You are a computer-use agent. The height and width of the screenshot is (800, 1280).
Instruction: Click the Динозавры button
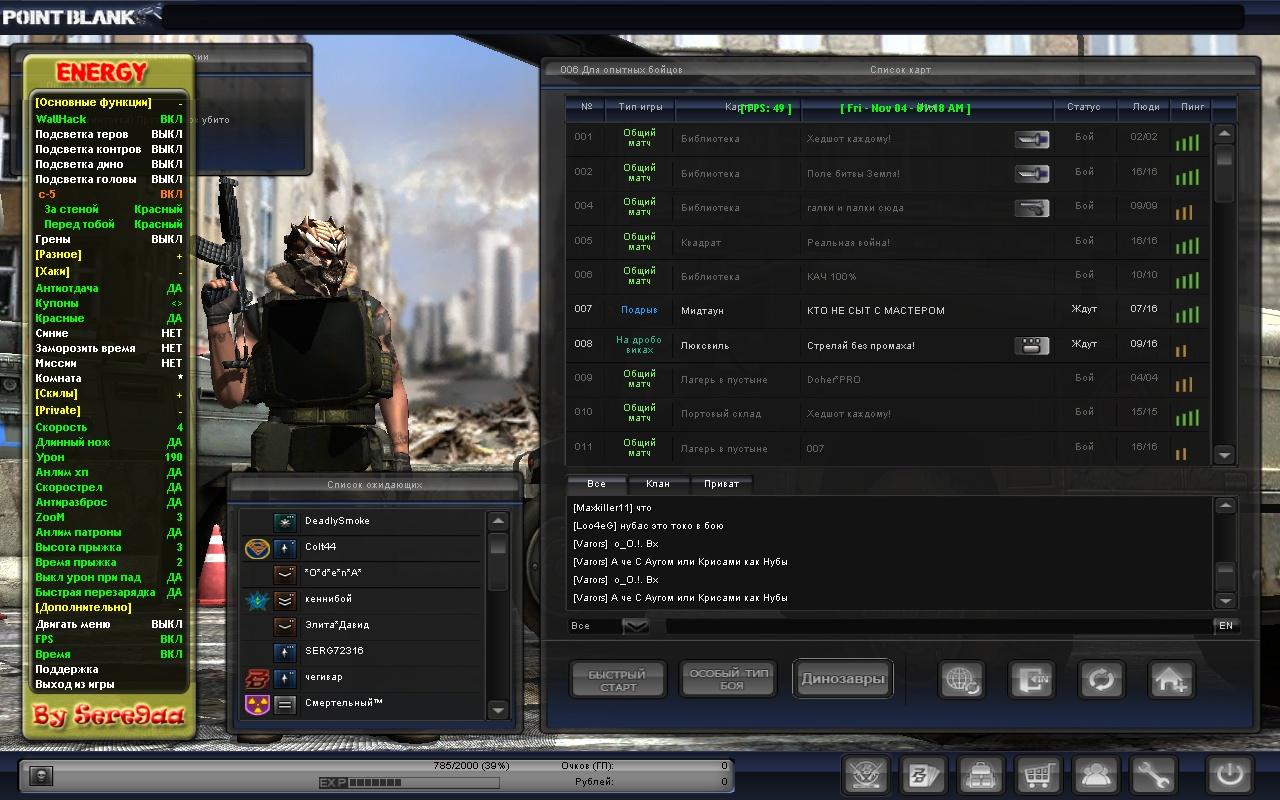pos(843,679)
